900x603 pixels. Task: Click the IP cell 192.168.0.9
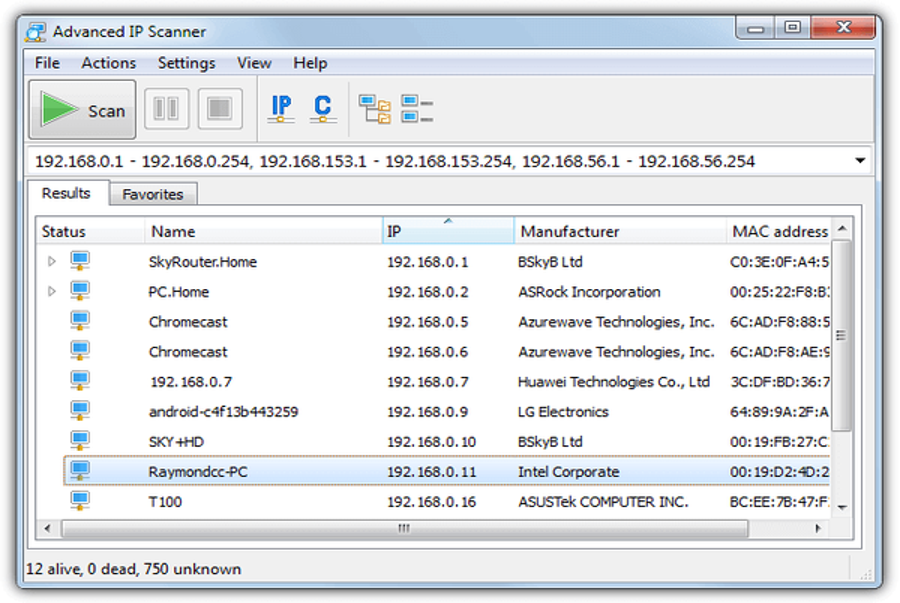(x=428, y=412)
